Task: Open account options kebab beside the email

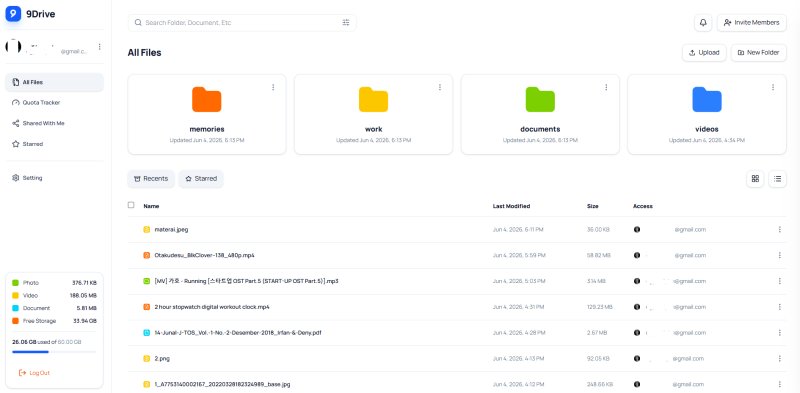Action: pos(99,46)
